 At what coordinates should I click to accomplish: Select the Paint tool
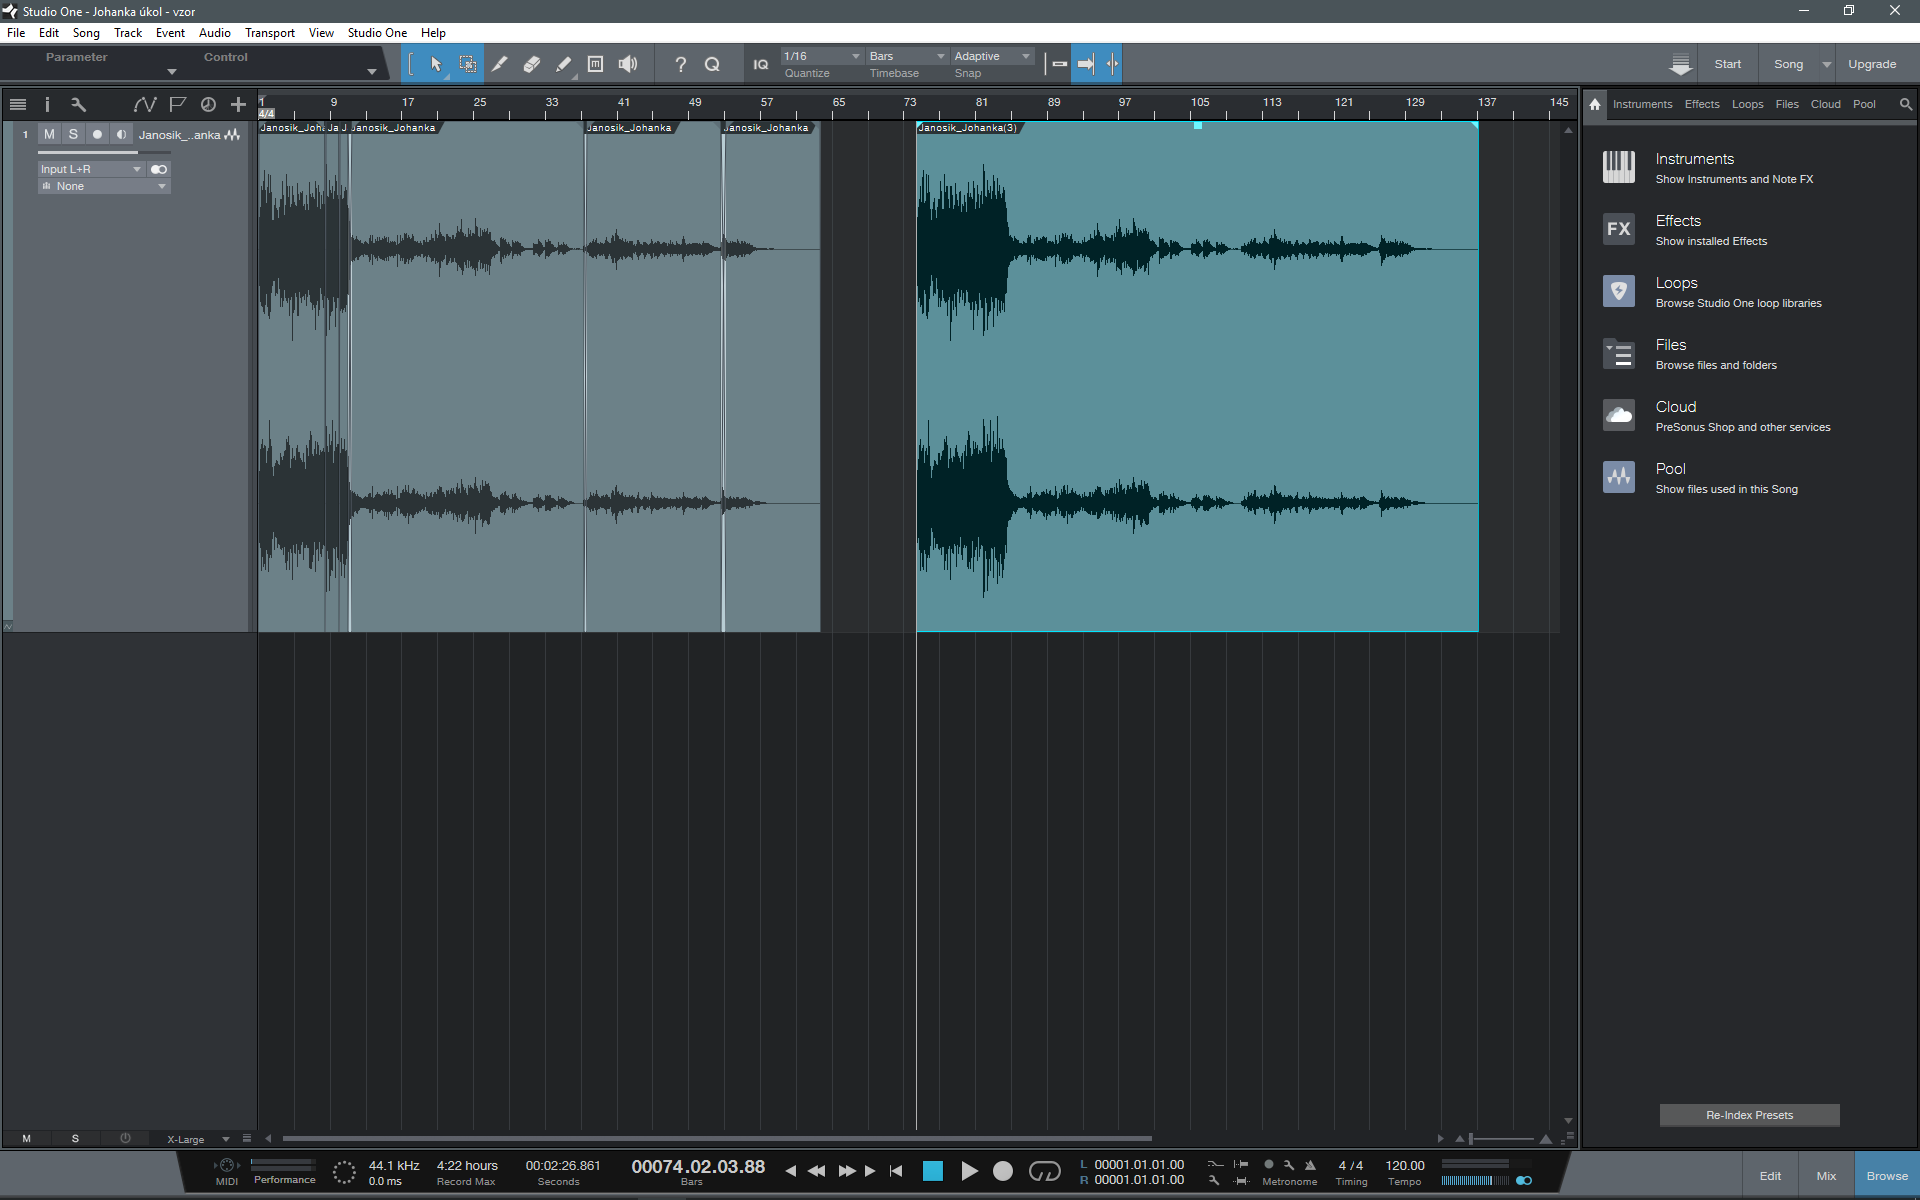point(563,64)
